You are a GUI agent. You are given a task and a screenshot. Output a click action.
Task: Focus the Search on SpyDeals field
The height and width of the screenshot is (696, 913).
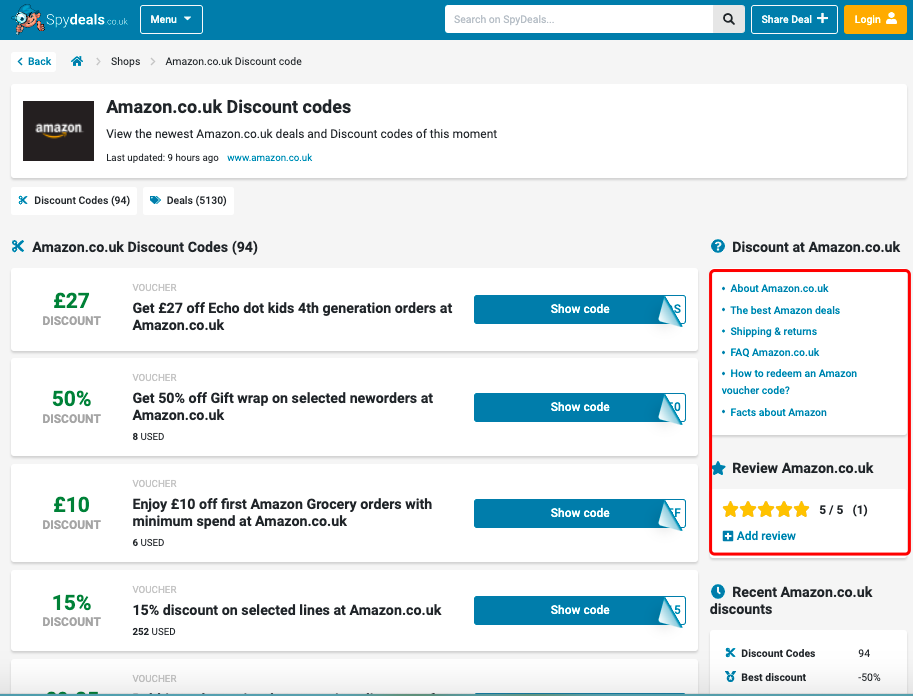pos(579,19)
